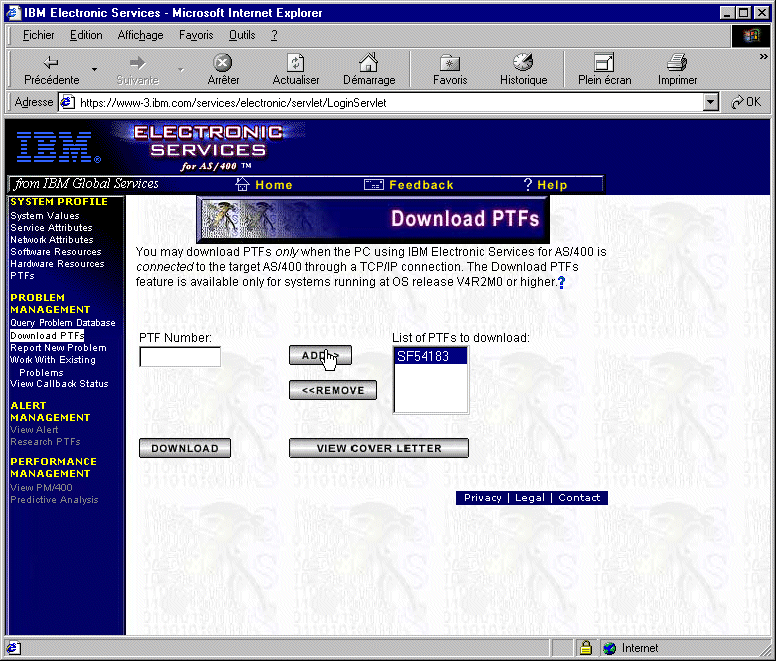Click the <<REMOVE button
The height and width of the screenshot is (661, 776).
pyautogui.click(x=333, y=390)
